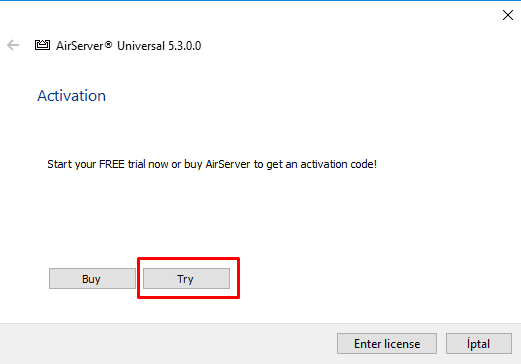
Task: Click the word trial in the message
Action: tap(136, 164)
